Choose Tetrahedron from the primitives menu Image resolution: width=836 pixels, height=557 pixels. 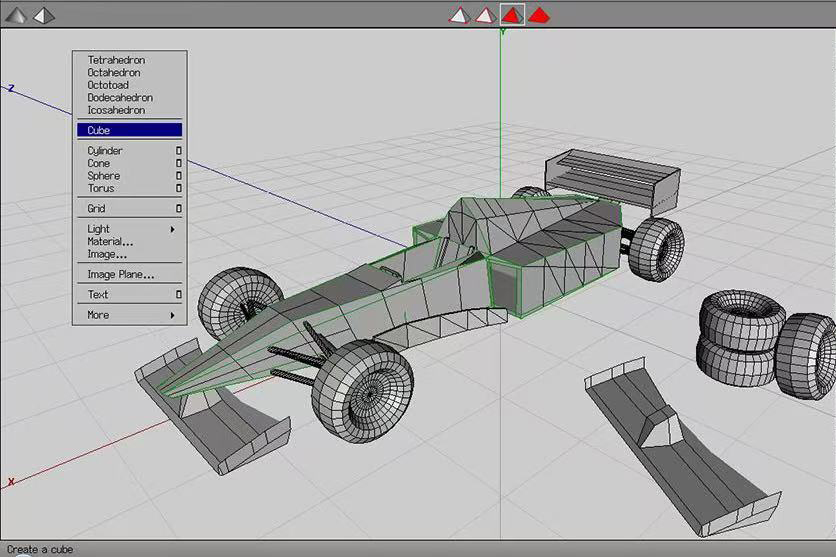tap(116, 60)
